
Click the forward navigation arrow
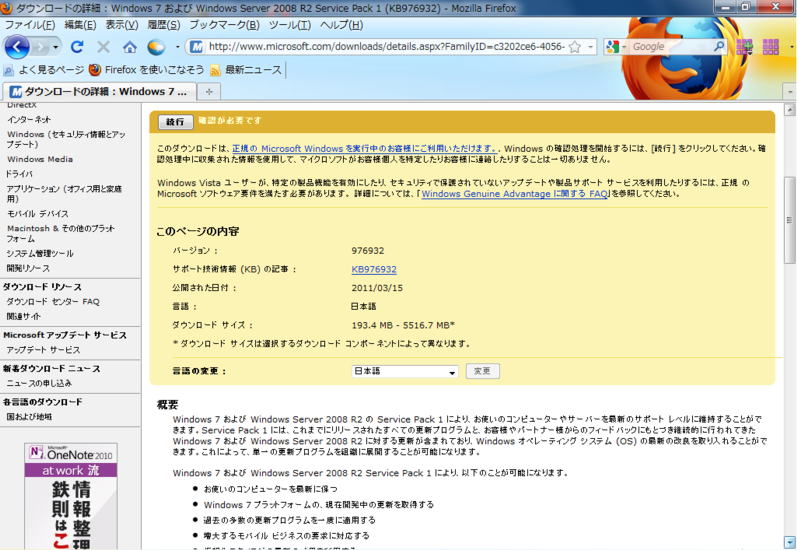(x=41, y=47)
